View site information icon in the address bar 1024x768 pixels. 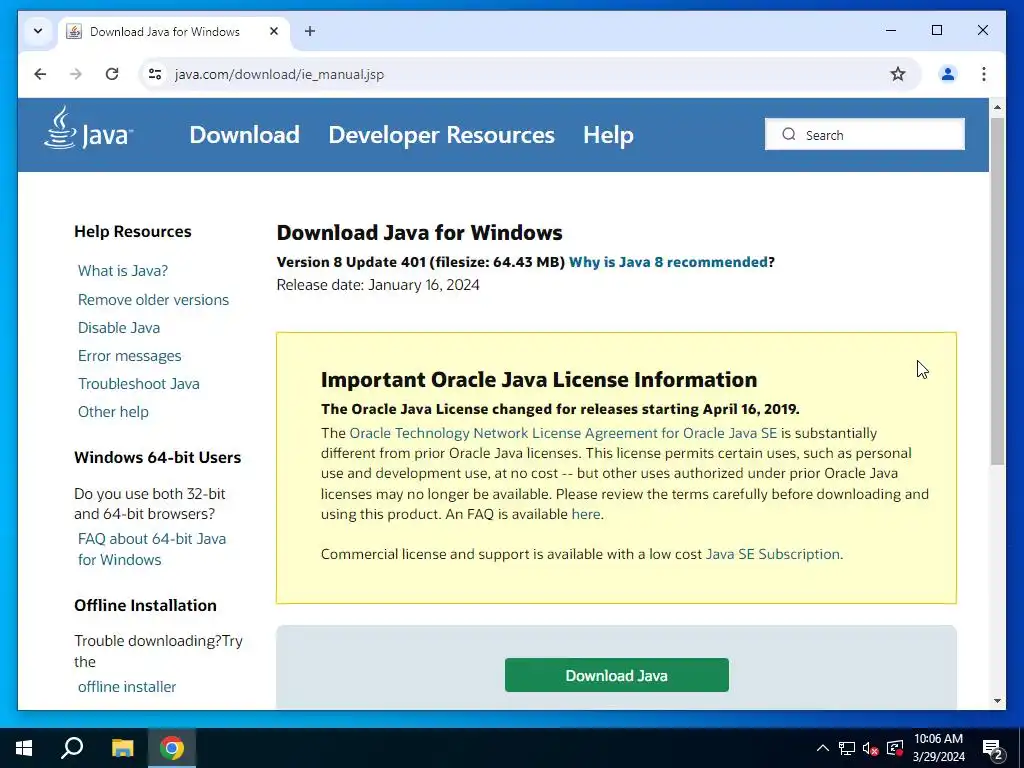click(x=155, y=74)
